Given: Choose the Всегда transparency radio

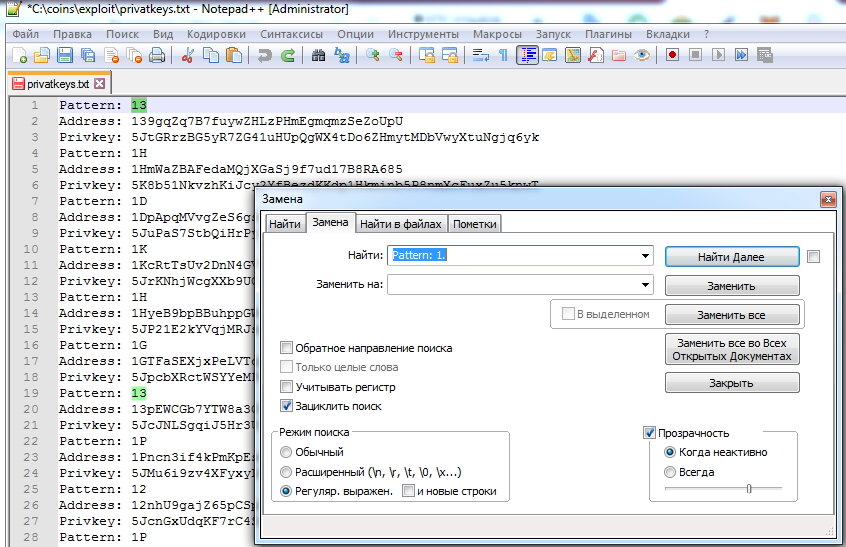Looking at the screenshot, I should tap(670, 471).
